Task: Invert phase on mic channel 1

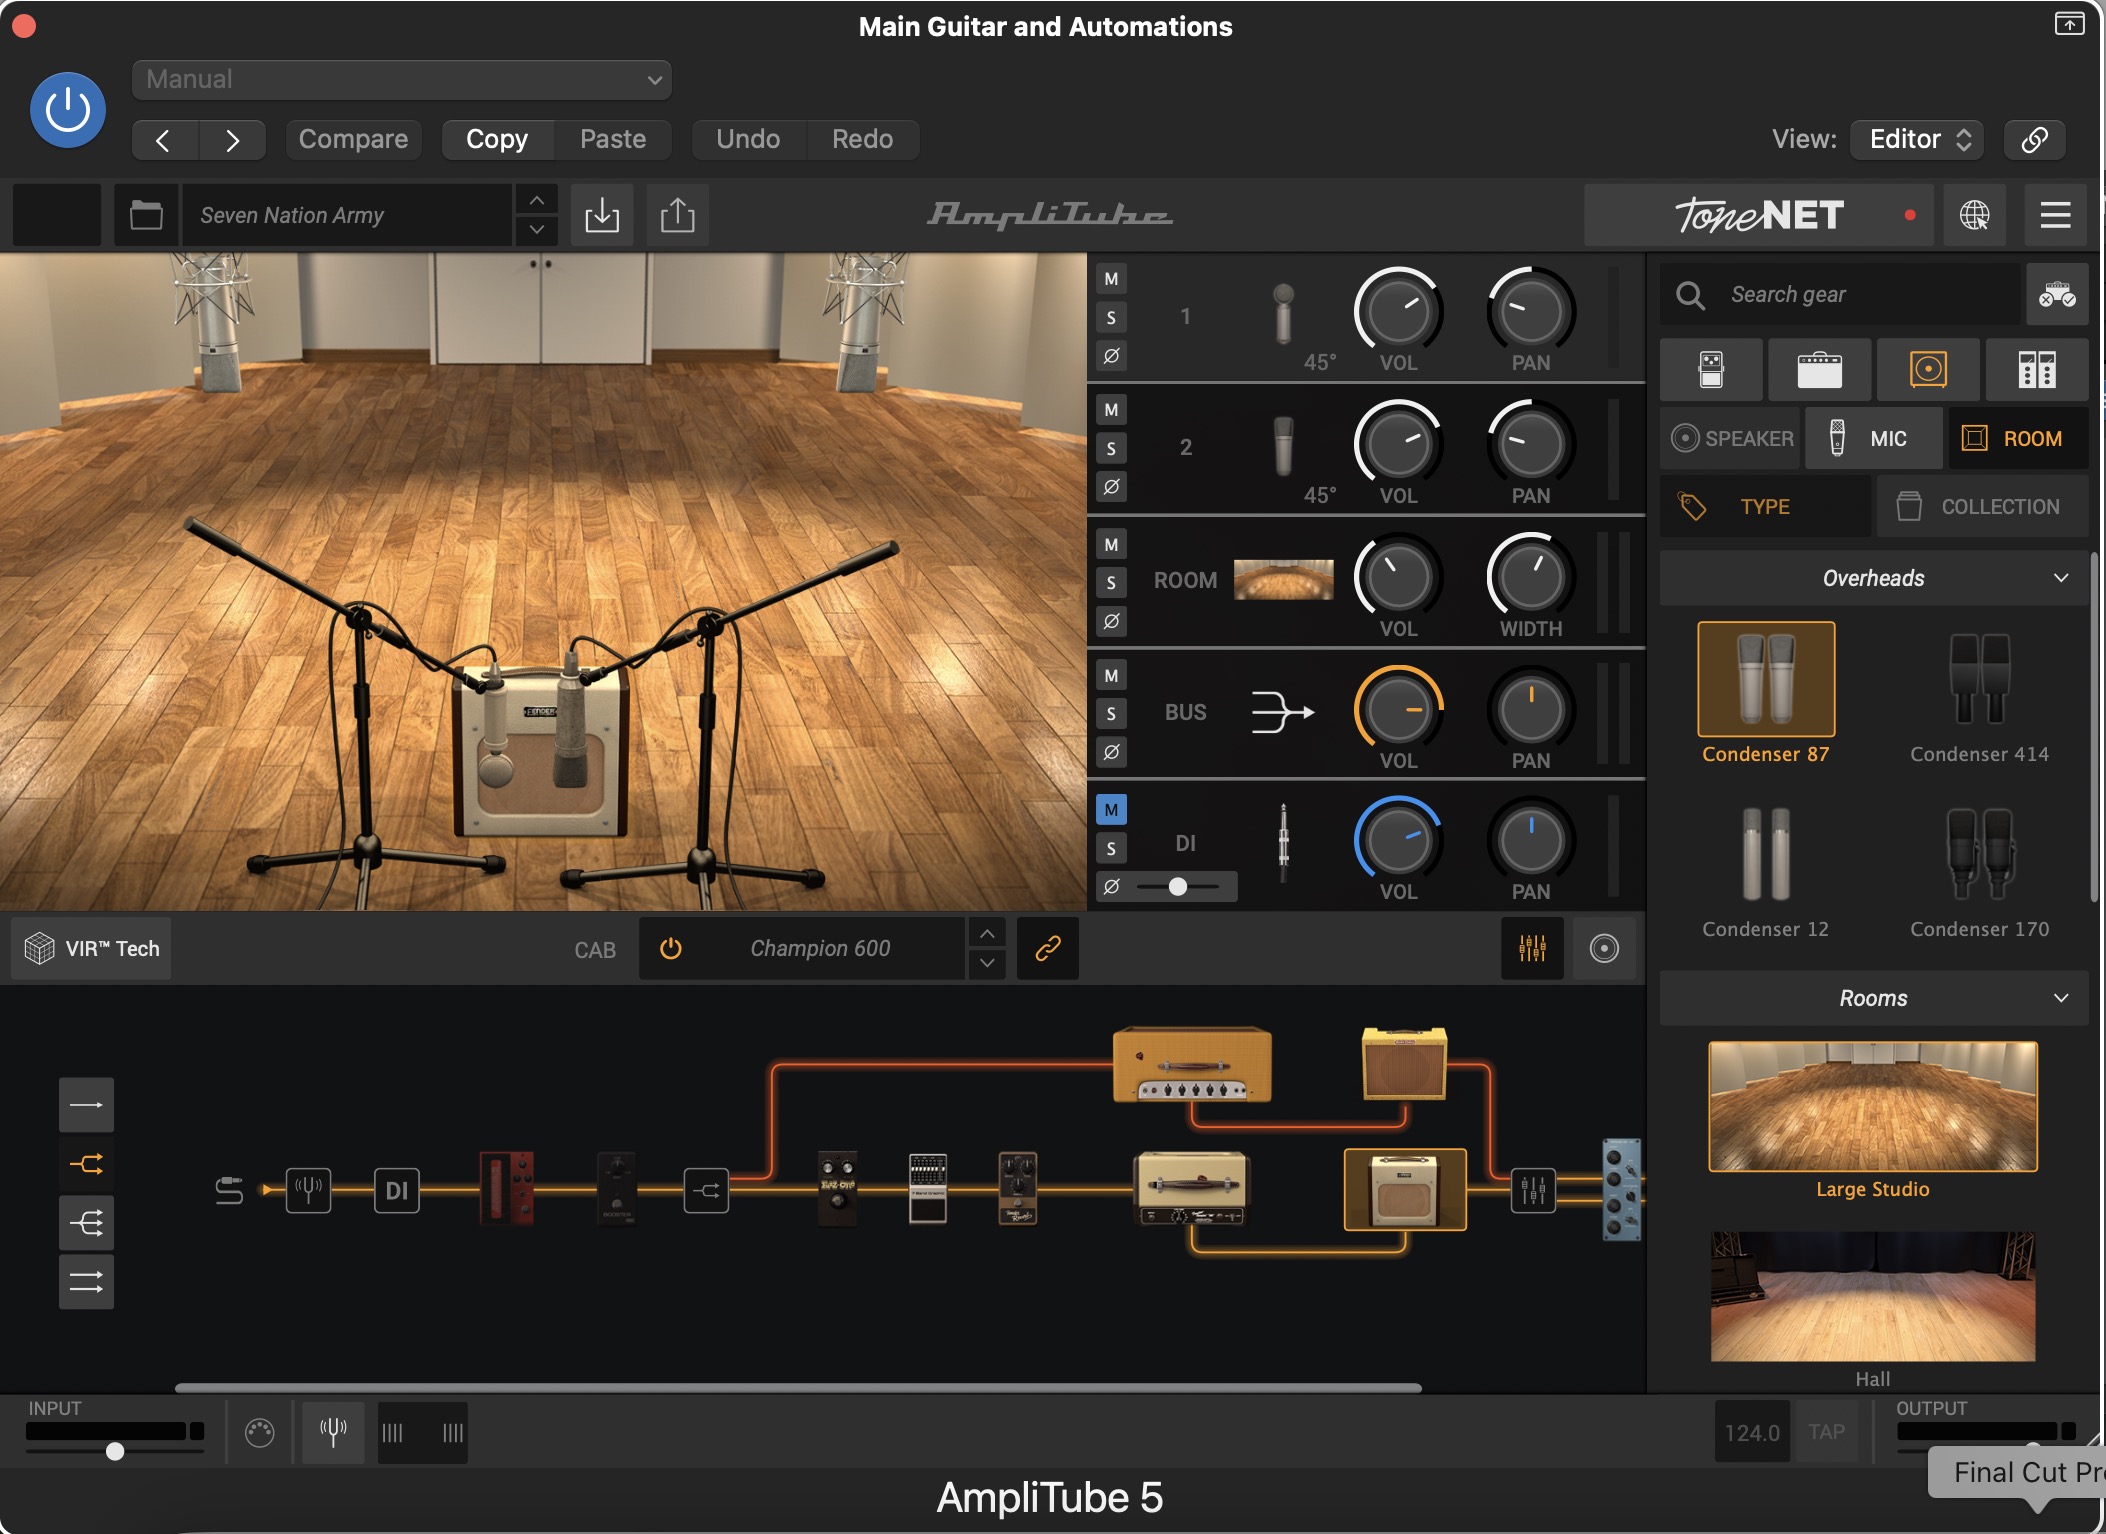Action: pyautogui.click(x=1111, y=356)
